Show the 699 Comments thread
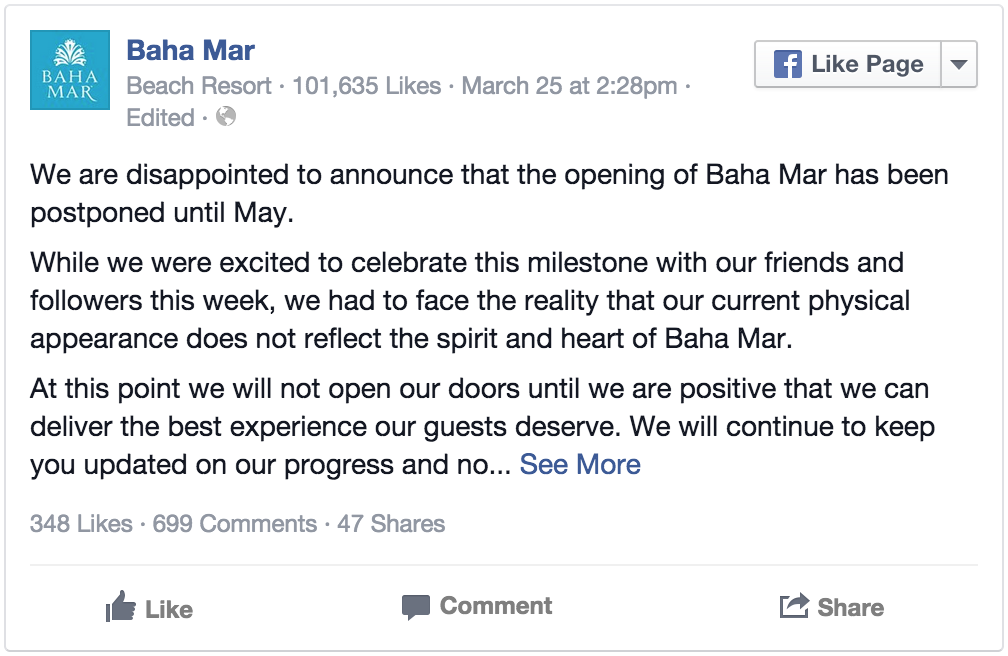This screenshot has height=656, width=1008. [235, 524]
